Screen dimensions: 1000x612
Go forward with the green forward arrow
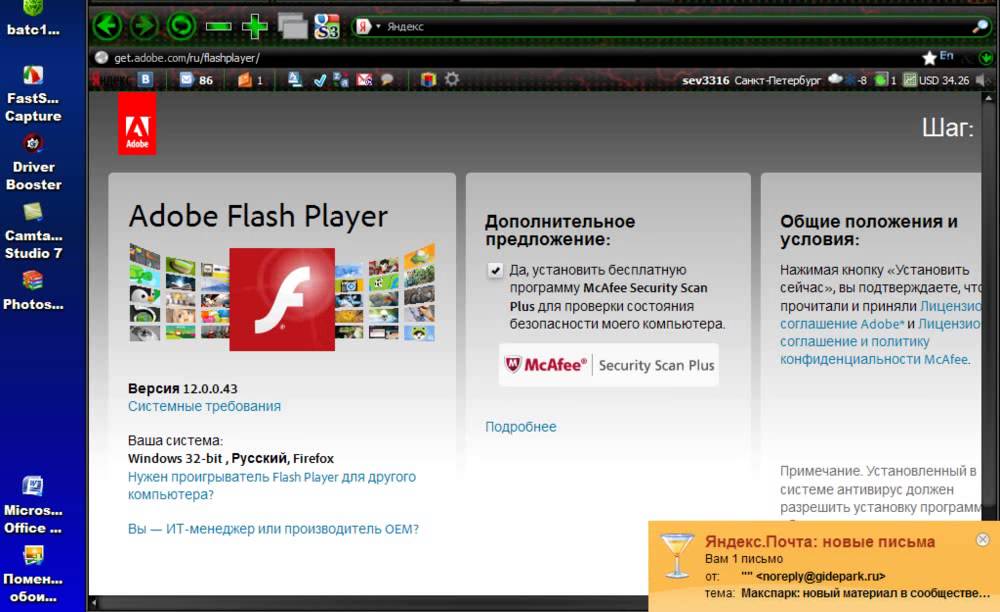[144, 26]
